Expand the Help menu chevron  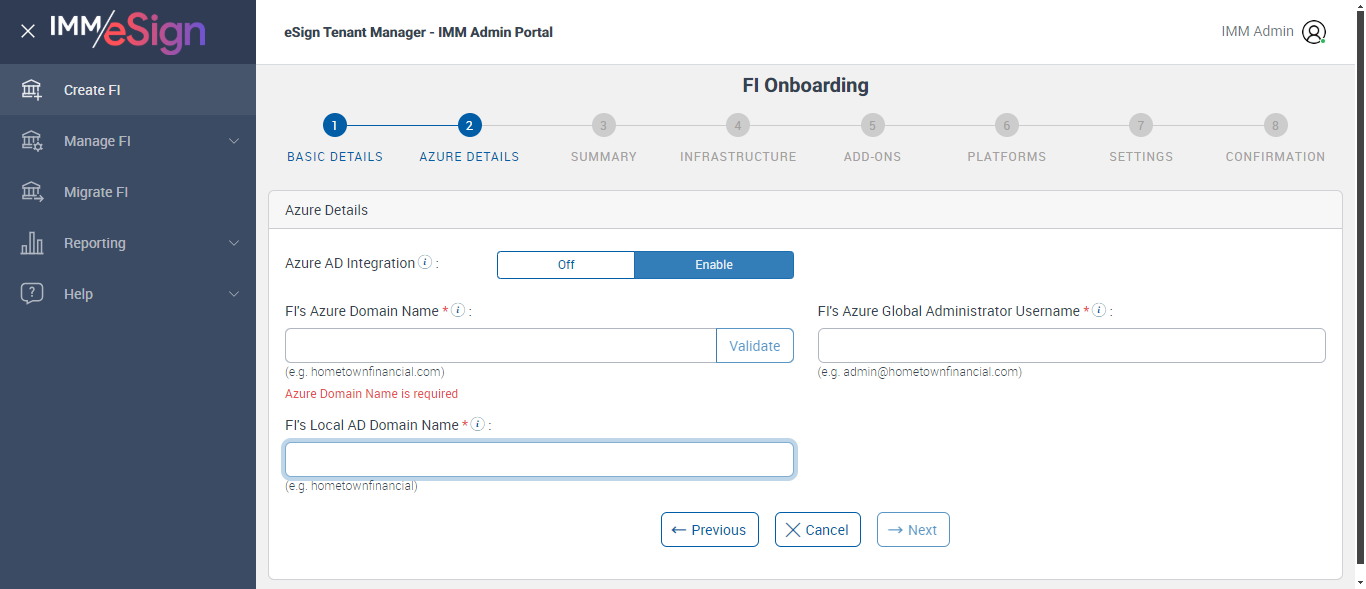pos(234,294)
